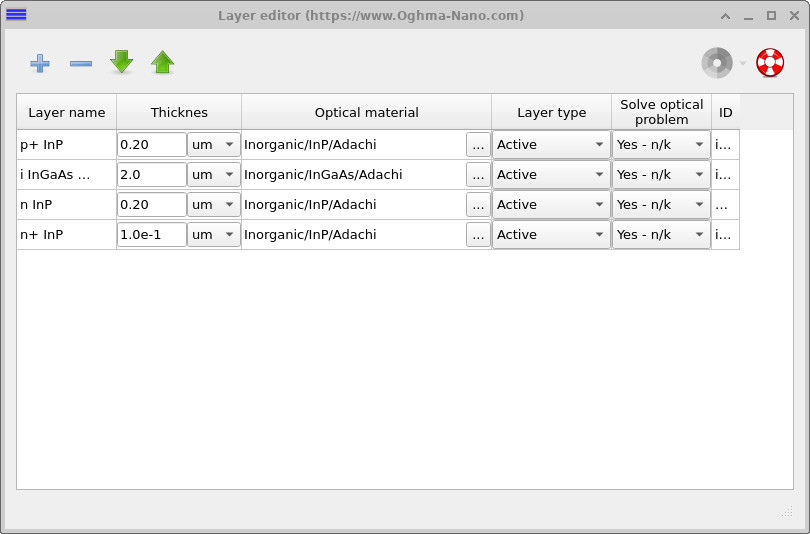Open thickness unit dropdown for n InP
810x534 pixels.
pos(213,205)
